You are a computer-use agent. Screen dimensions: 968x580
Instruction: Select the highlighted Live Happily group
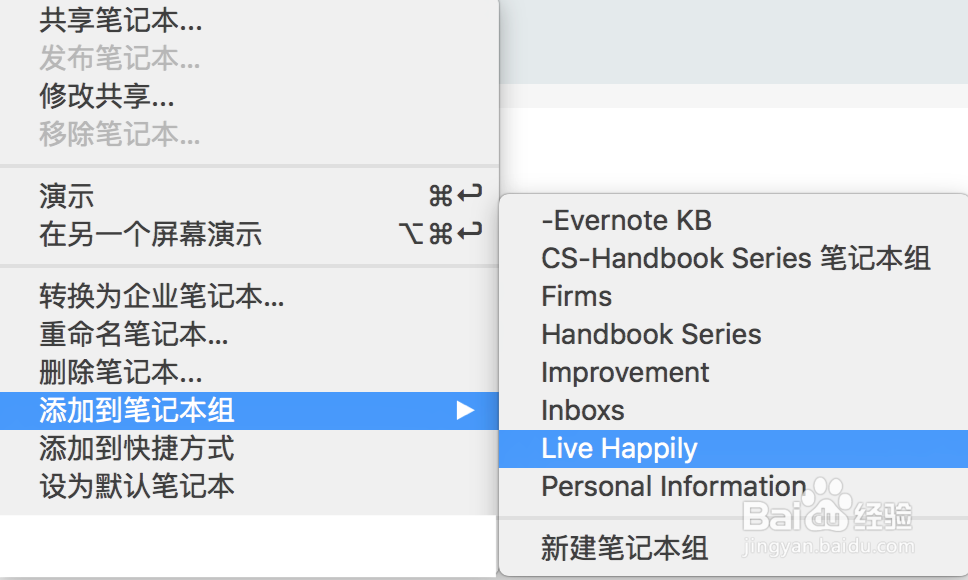619,448
